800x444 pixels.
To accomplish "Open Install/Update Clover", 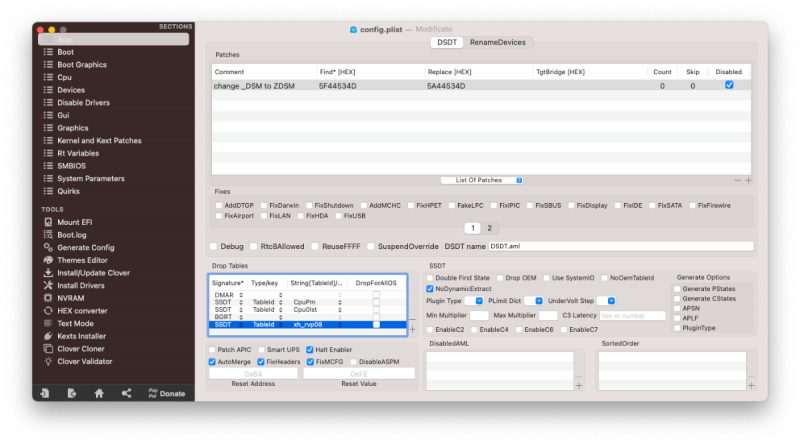I will coord(93,273).
